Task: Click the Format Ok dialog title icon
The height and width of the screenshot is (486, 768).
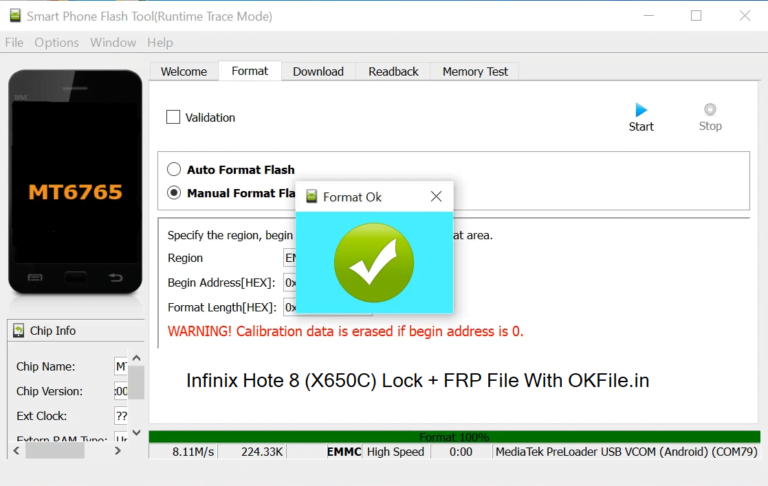Action: tap(312, 197)
